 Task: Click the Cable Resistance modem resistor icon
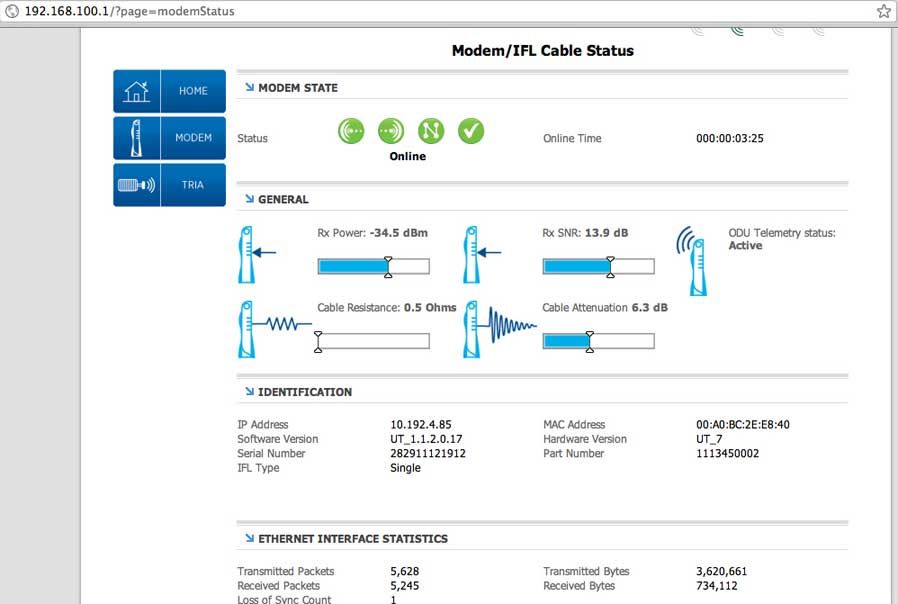tap(274, 329)
